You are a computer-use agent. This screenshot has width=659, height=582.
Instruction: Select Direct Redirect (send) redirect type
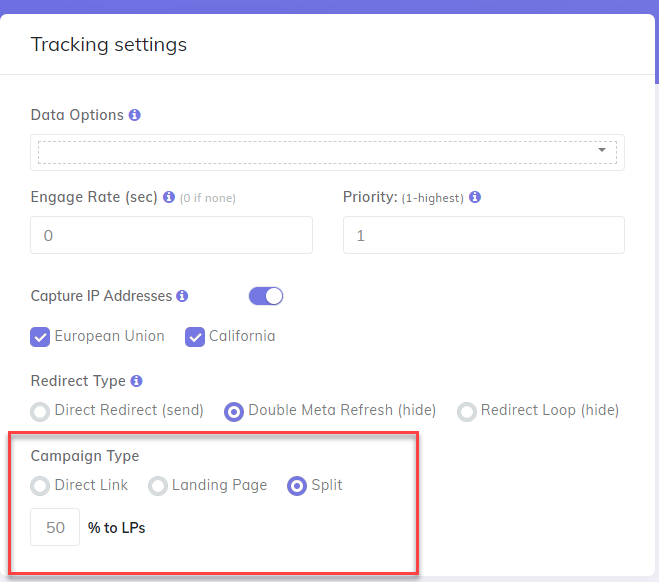coord(41,411)
